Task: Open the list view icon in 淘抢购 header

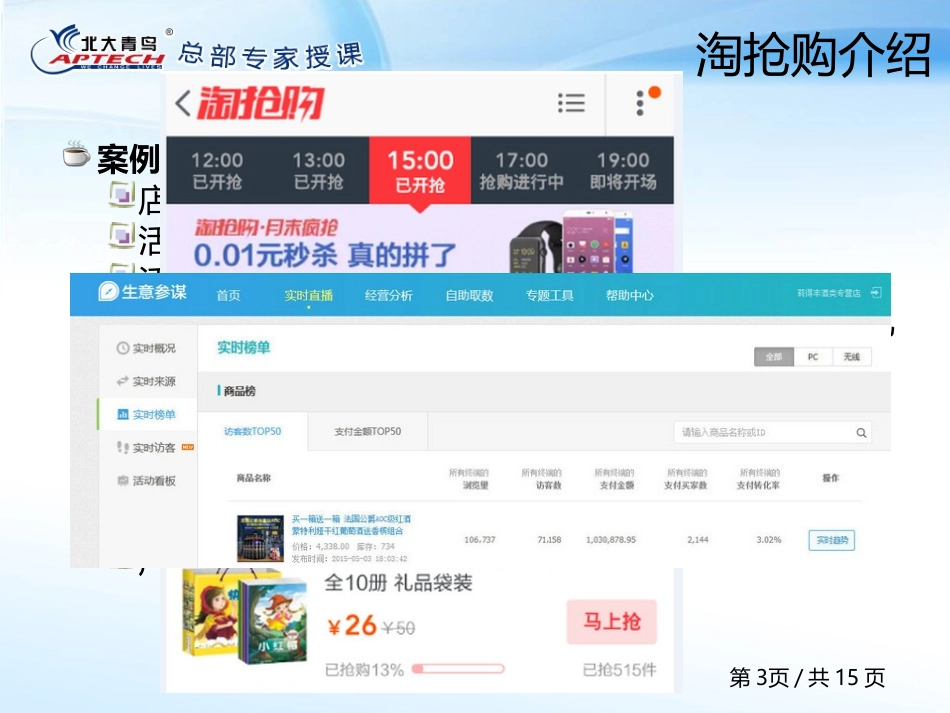Action: 571,103
